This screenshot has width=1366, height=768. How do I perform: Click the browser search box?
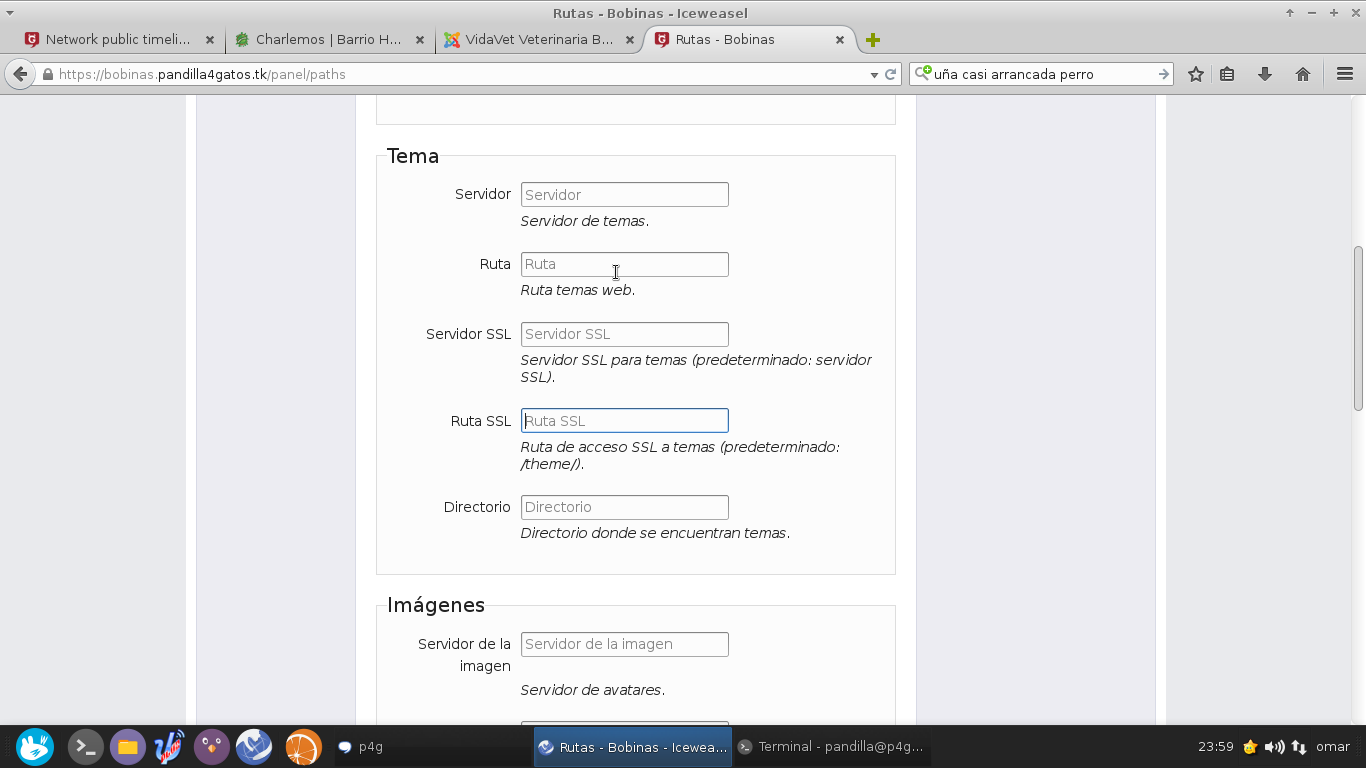pos(1043,74)
